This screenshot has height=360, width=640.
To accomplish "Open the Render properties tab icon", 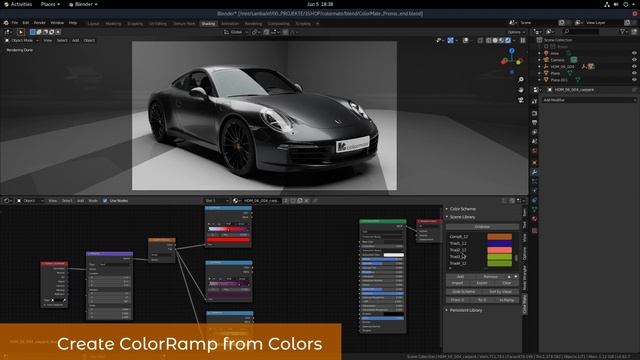I will point(534,113).
